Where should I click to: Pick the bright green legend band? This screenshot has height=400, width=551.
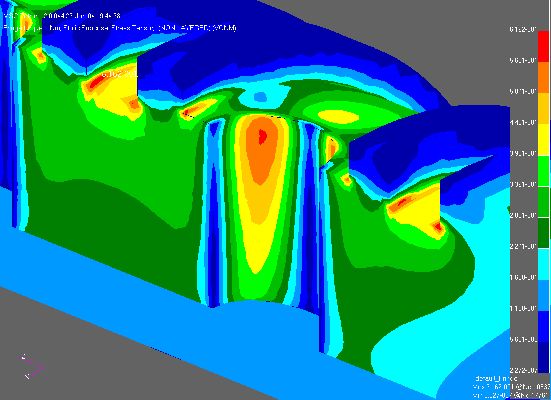[x=543, y=170]
